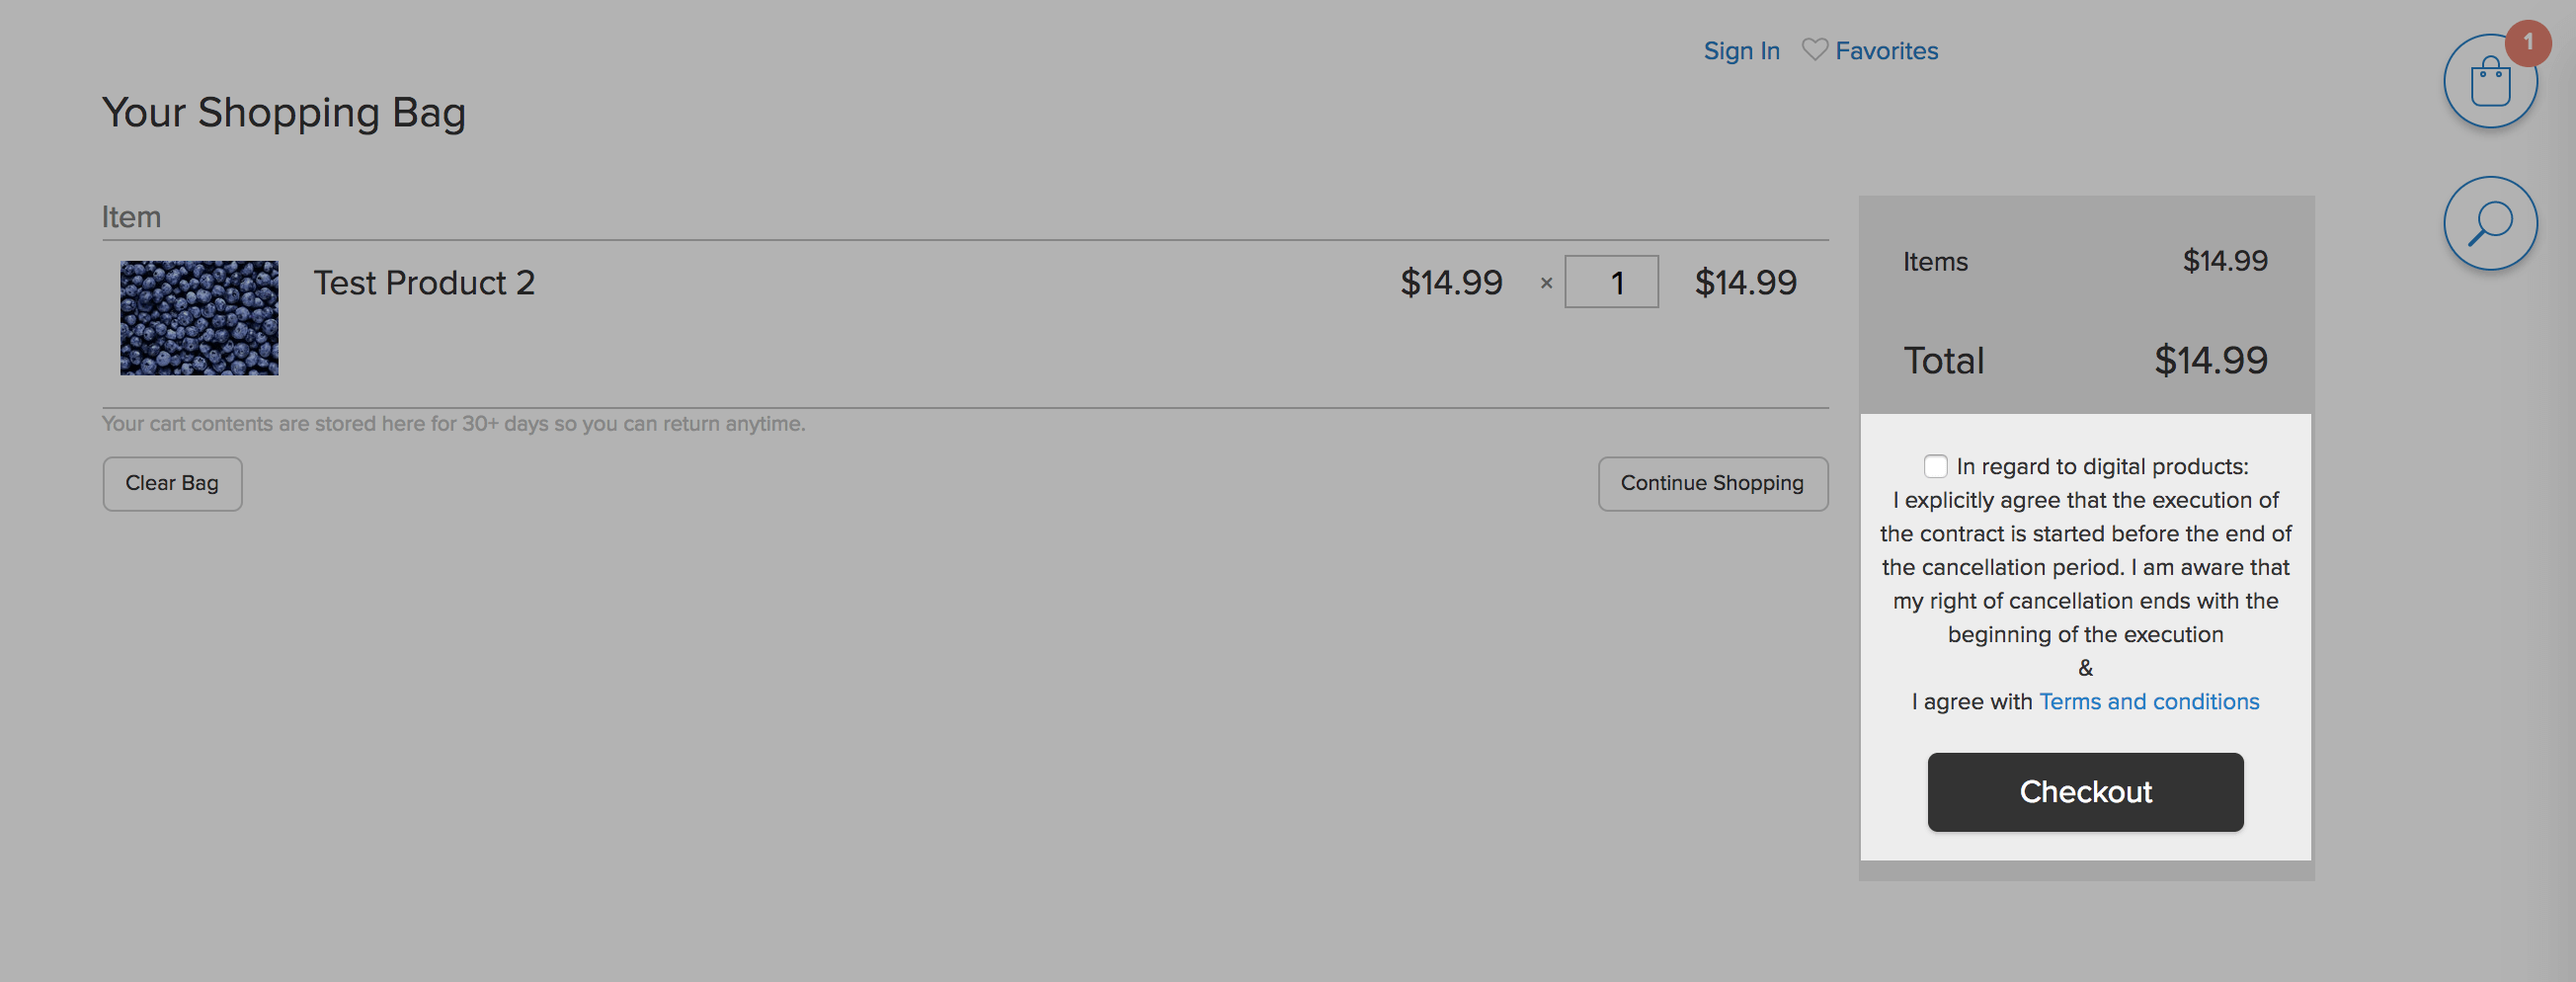Click the Continue Shopping button

click(1712, 484)
